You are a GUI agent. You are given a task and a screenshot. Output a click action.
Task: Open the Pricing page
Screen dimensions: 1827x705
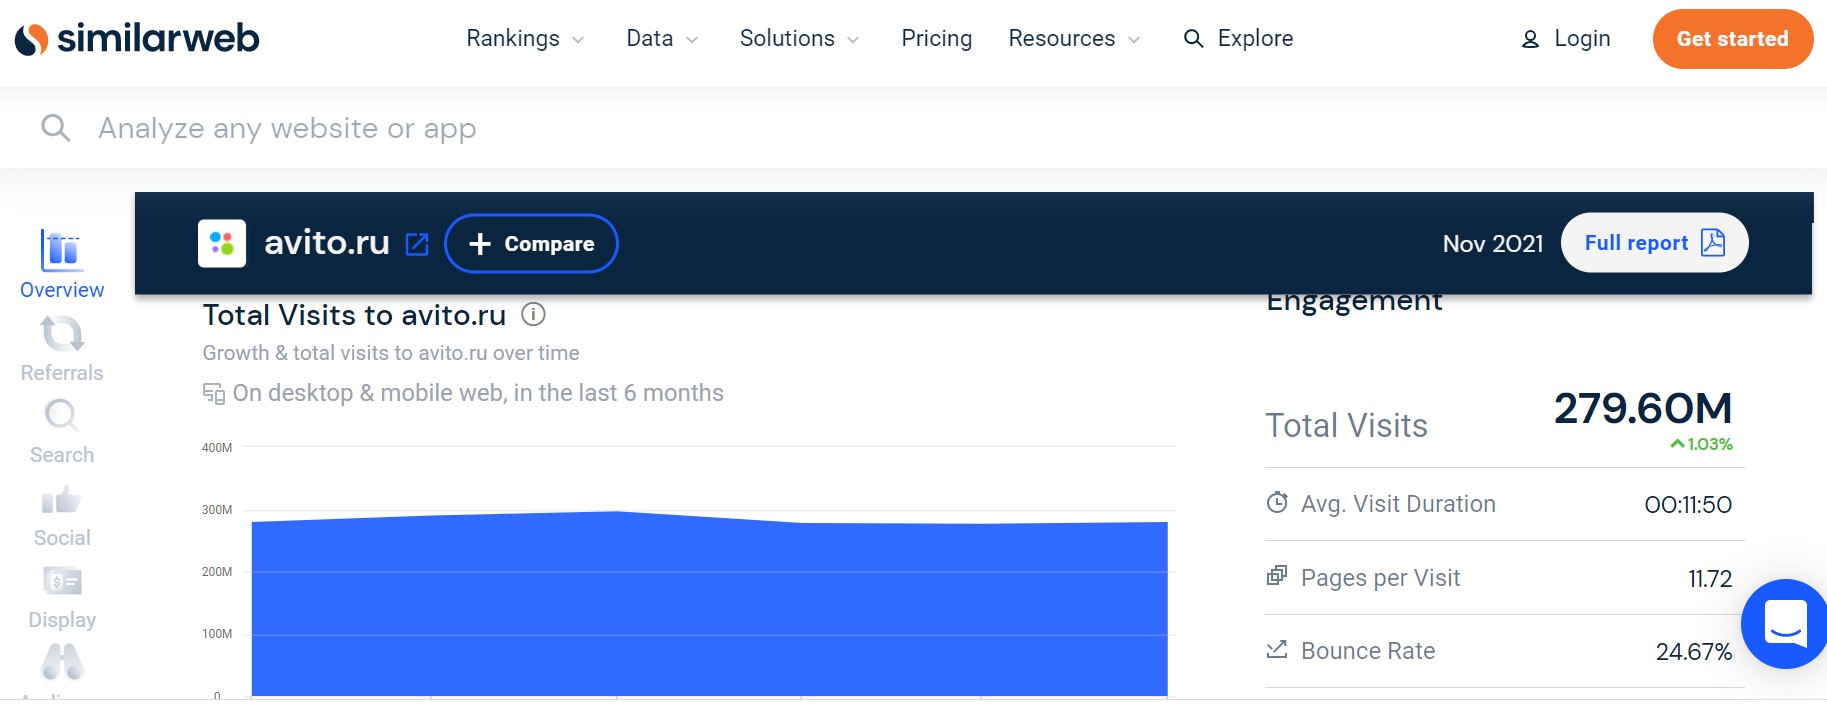(x=936, y=39)
